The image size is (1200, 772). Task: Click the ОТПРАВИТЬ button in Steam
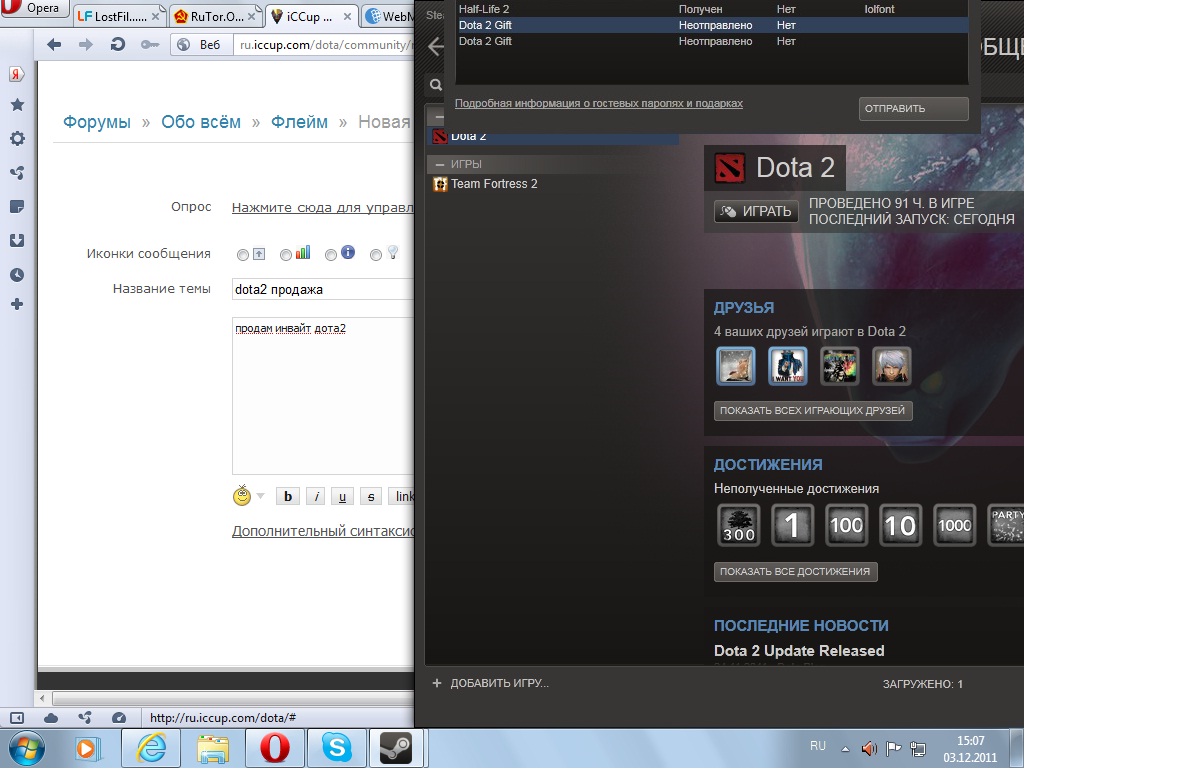click(913, 108)
